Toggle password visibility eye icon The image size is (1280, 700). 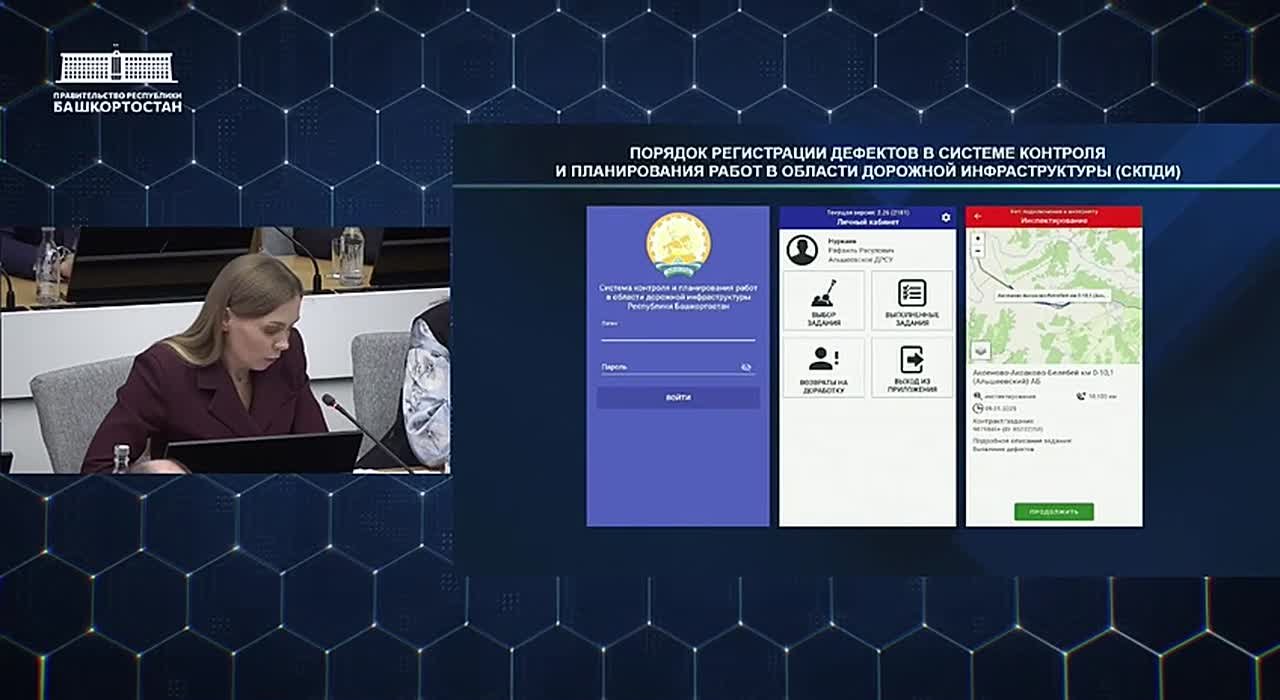(746, 368)
